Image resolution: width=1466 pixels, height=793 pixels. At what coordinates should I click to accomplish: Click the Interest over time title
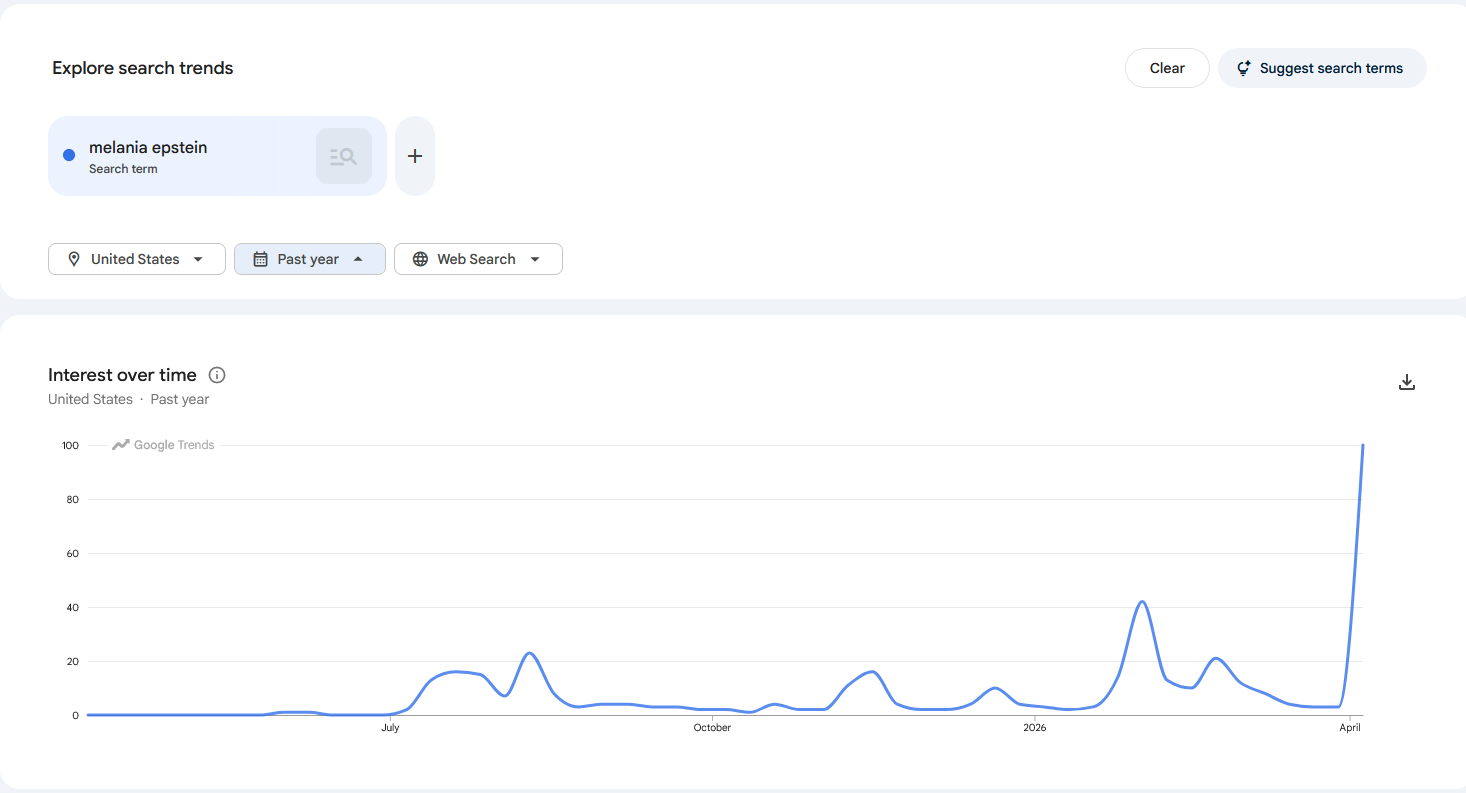(122, 375)
